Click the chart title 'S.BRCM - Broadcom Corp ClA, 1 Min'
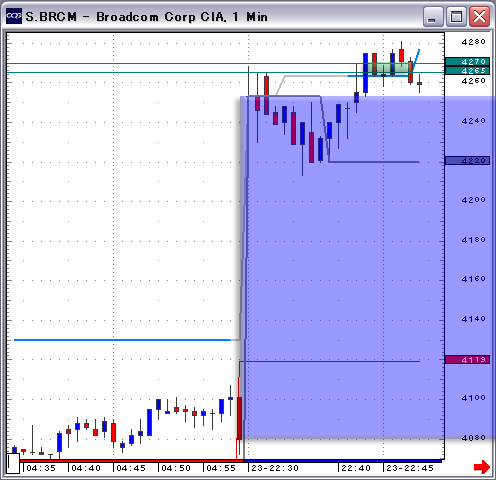The image size is (496, 480). 147,17
